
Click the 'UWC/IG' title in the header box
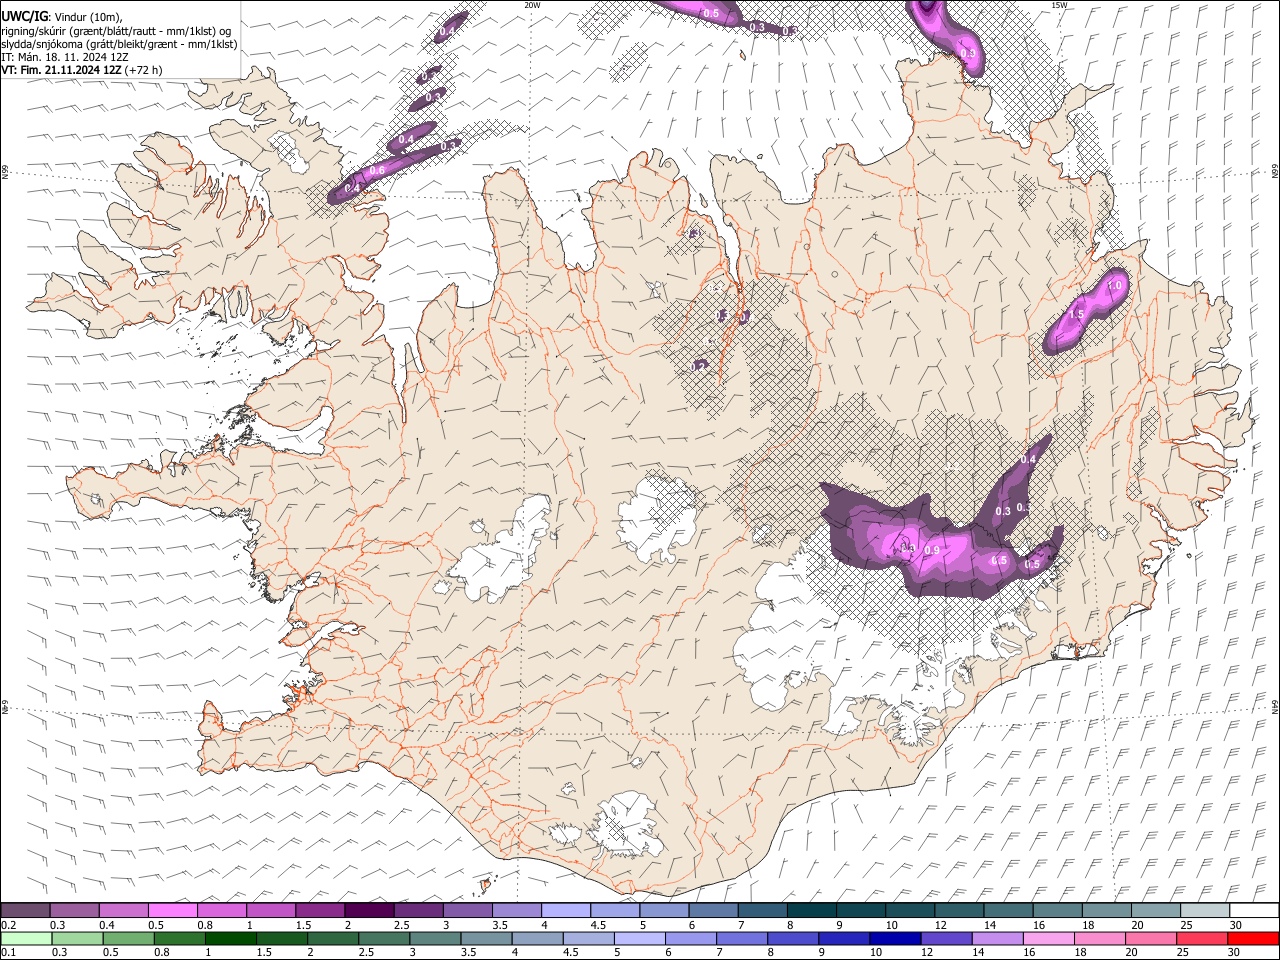point(24,16)
